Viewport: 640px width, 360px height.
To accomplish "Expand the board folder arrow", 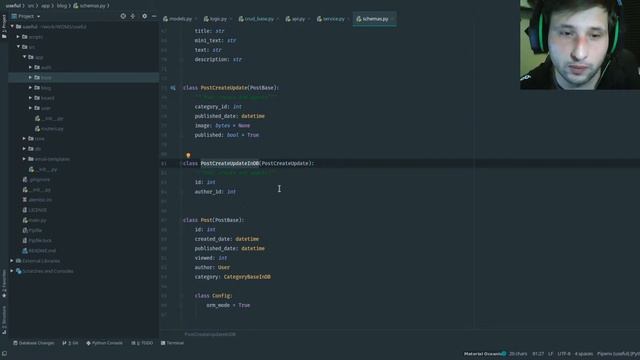I will (31, 98).
